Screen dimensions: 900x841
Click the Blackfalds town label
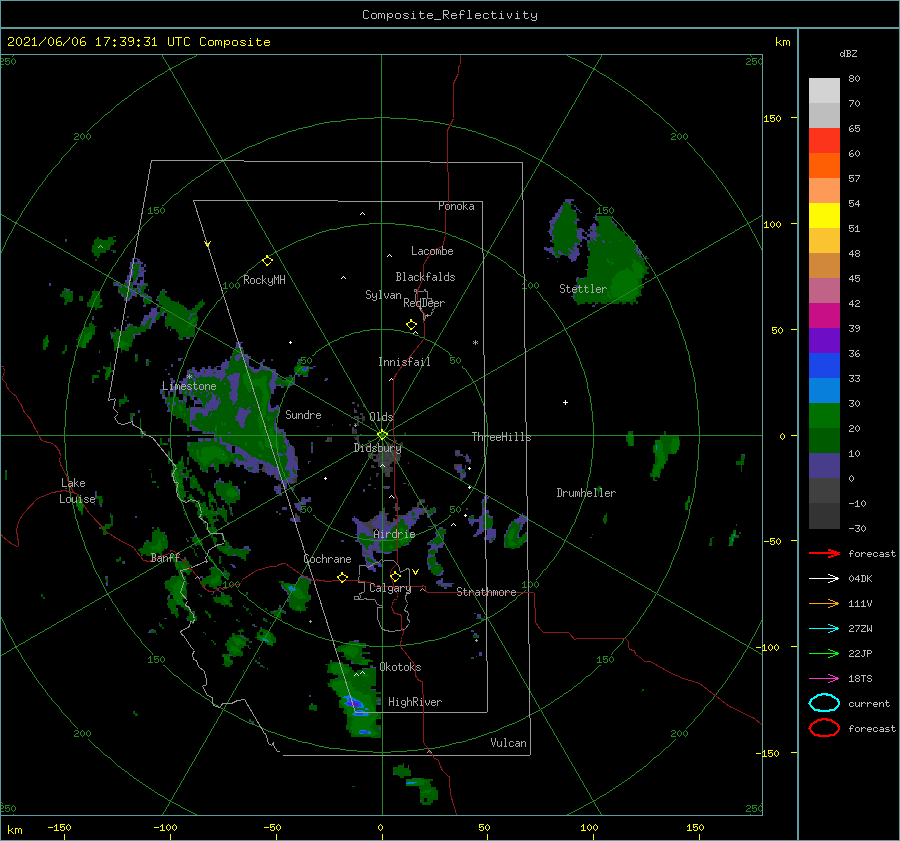pyautogui.click(x=425, y=277)
